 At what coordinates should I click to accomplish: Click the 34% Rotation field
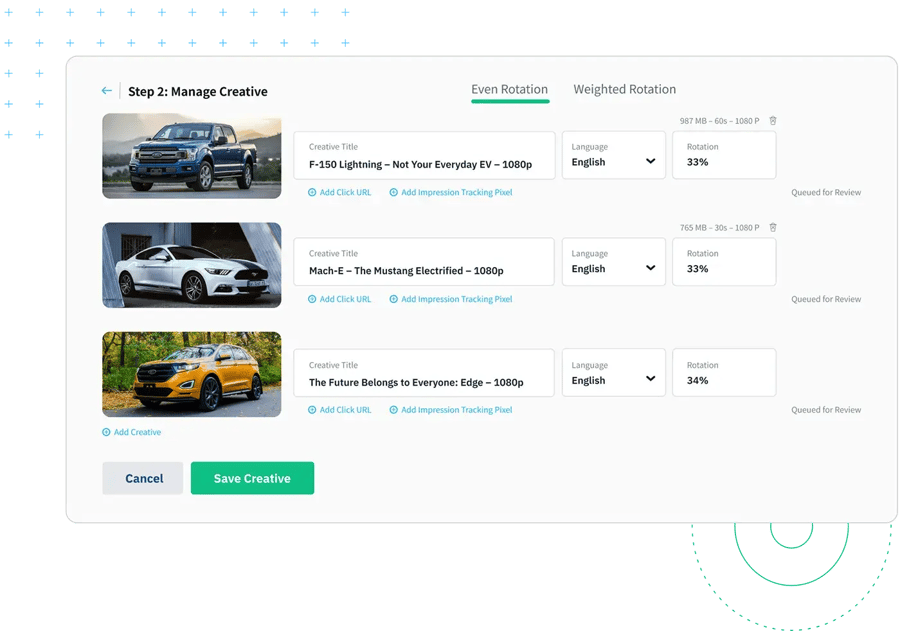tap(724, 373)
